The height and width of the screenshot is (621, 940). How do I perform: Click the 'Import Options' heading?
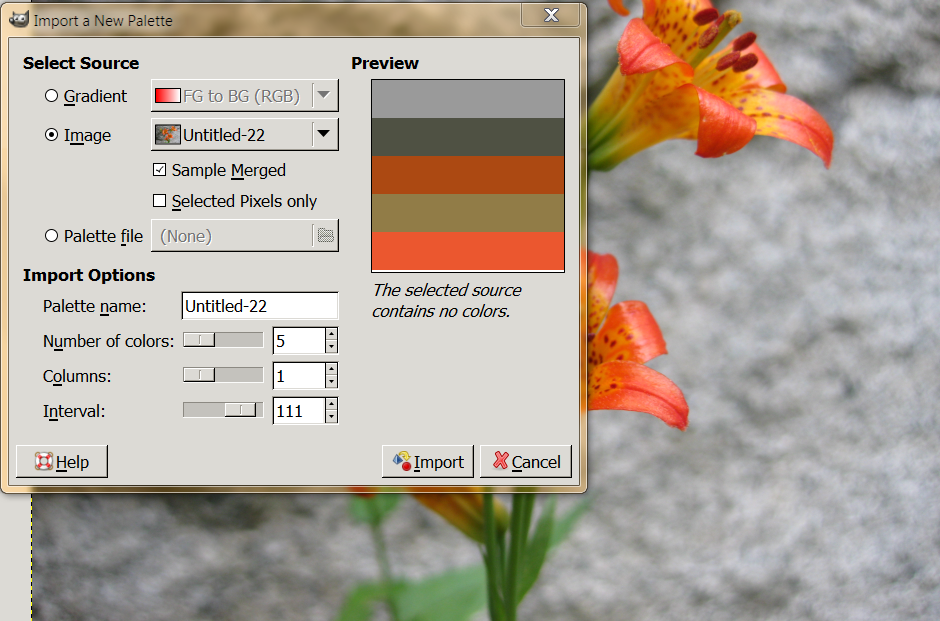pos(89,275)
